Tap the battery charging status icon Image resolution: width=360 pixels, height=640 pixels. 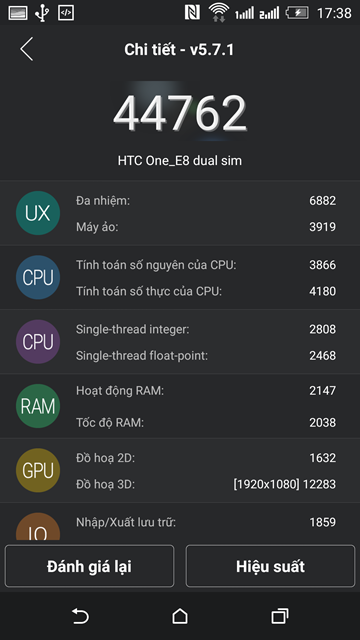tap(297, 12)
